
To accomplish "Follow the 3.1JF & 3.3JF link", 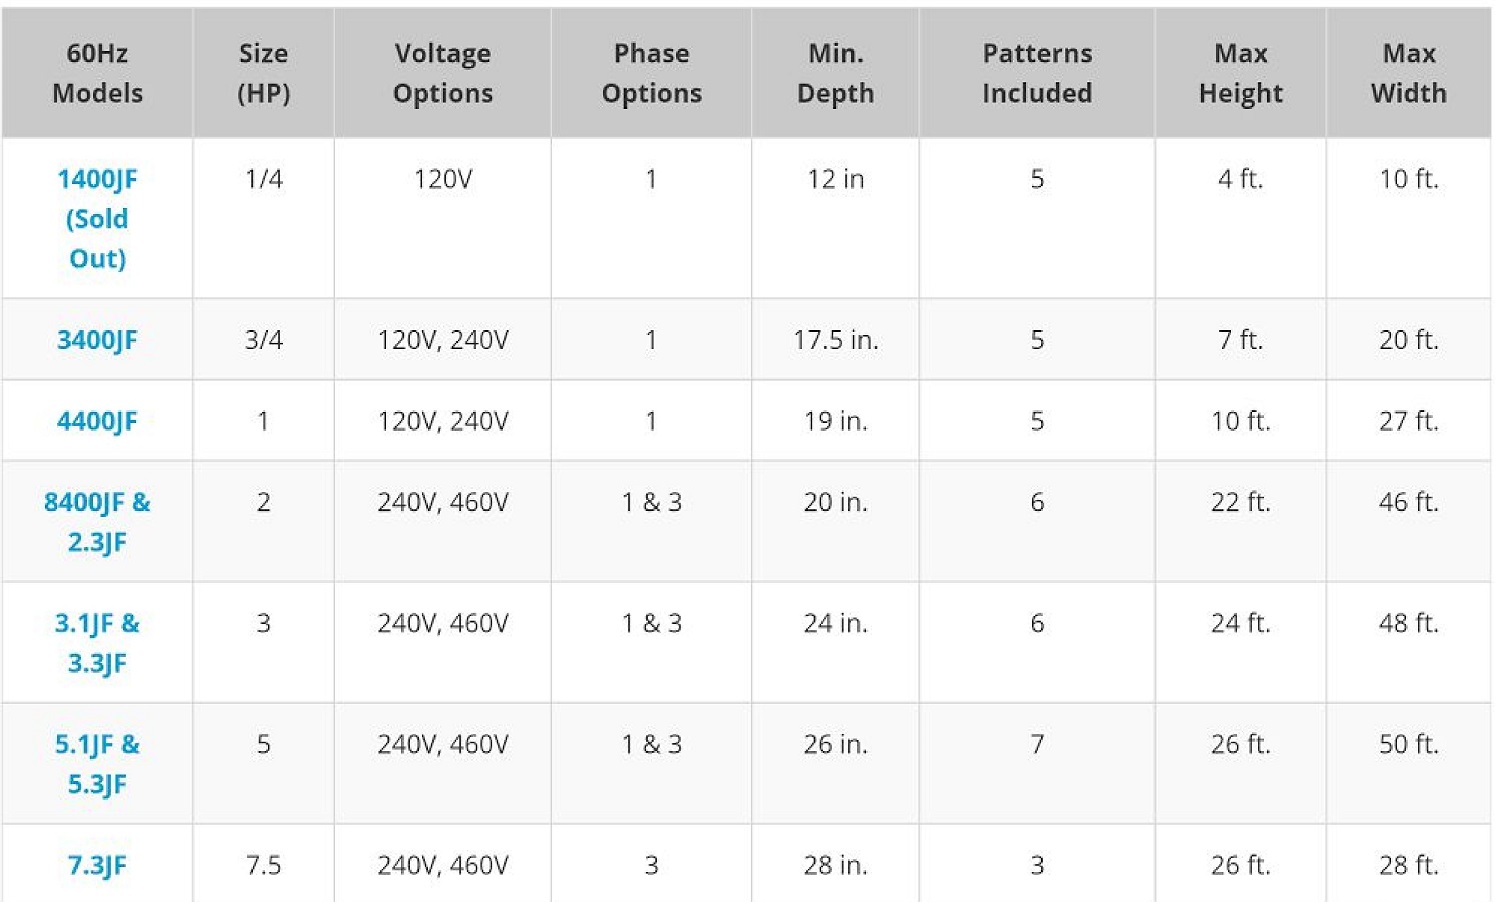I will click(97, 642).
